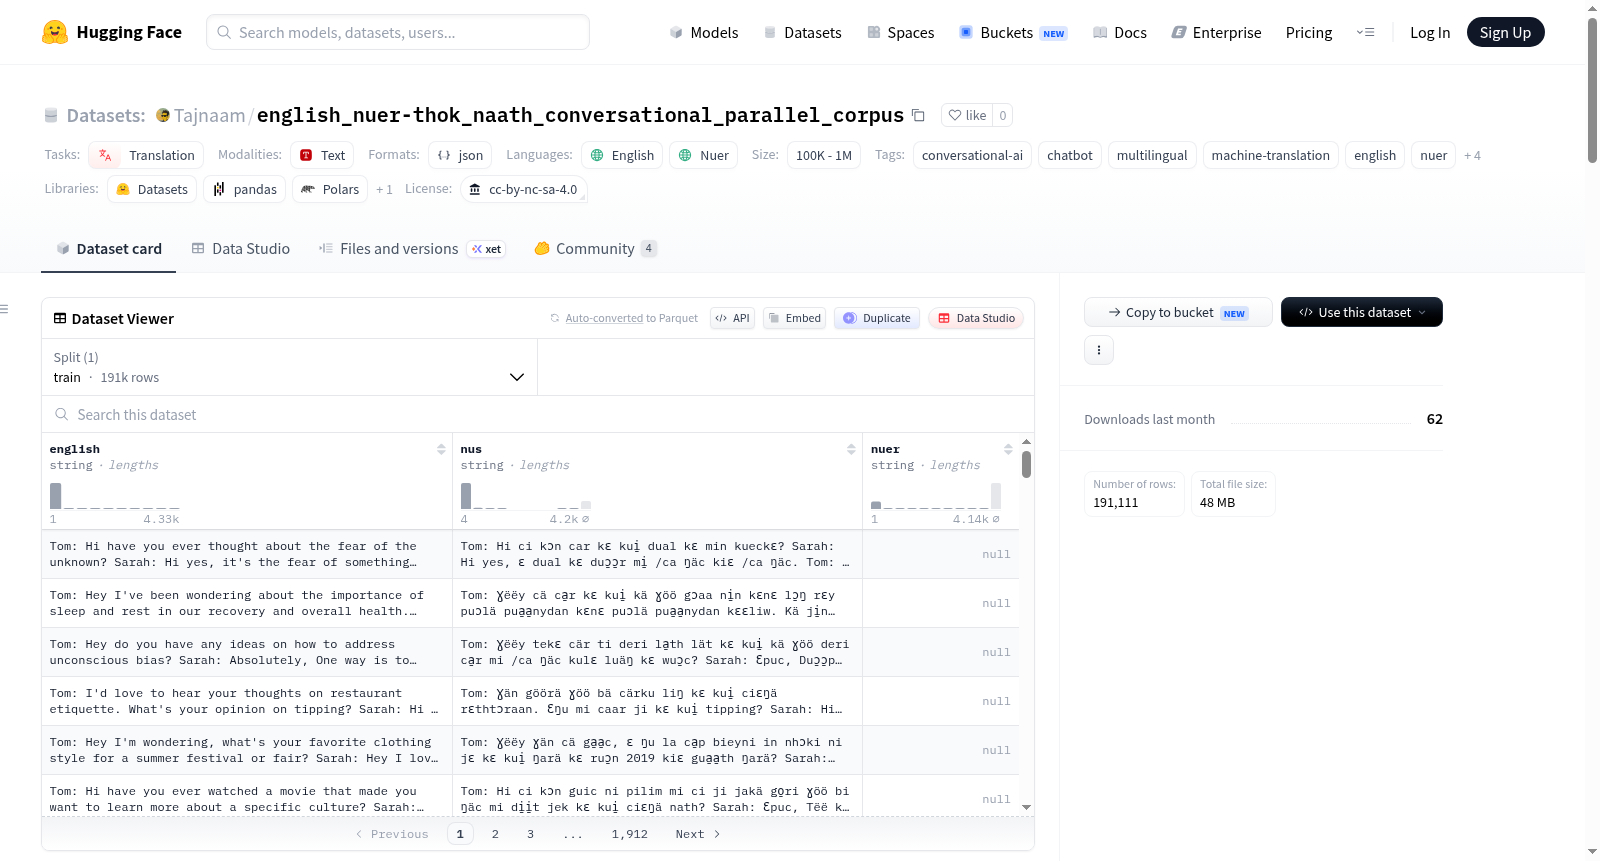Open the Models nav item
This screenshot has width=1600, height=861.
point(704,32)
